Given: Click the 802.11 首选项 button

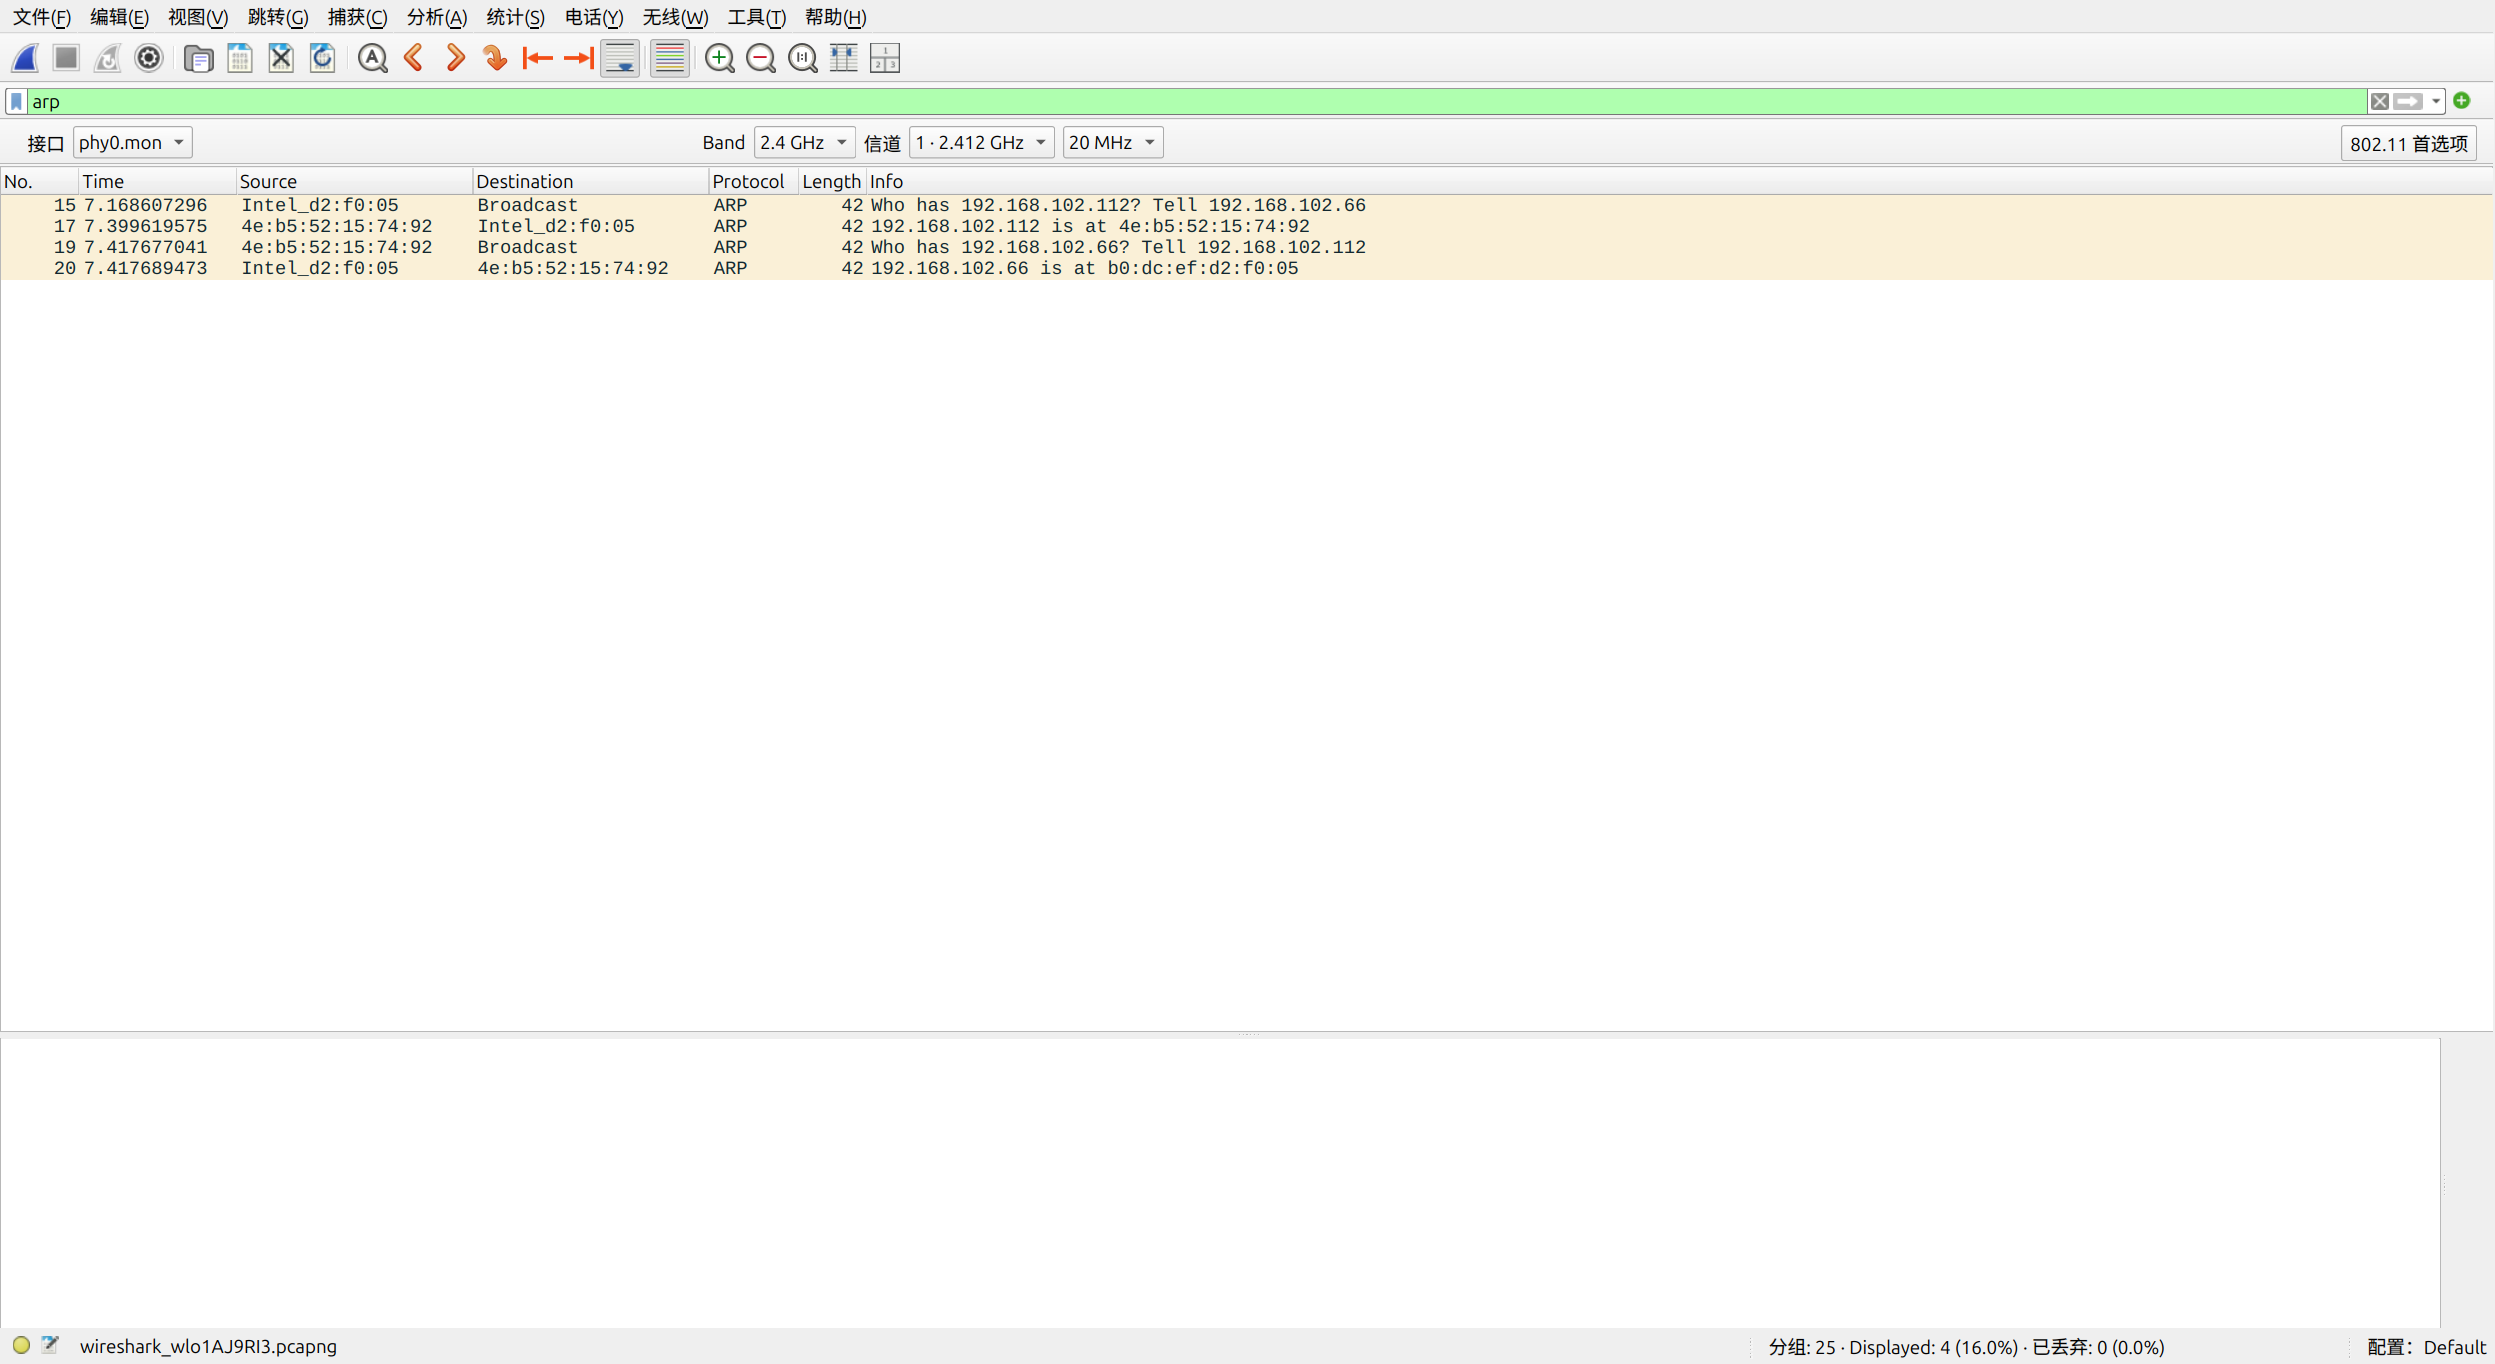Looking at the screenshot, I should (x=2408, y=144).
